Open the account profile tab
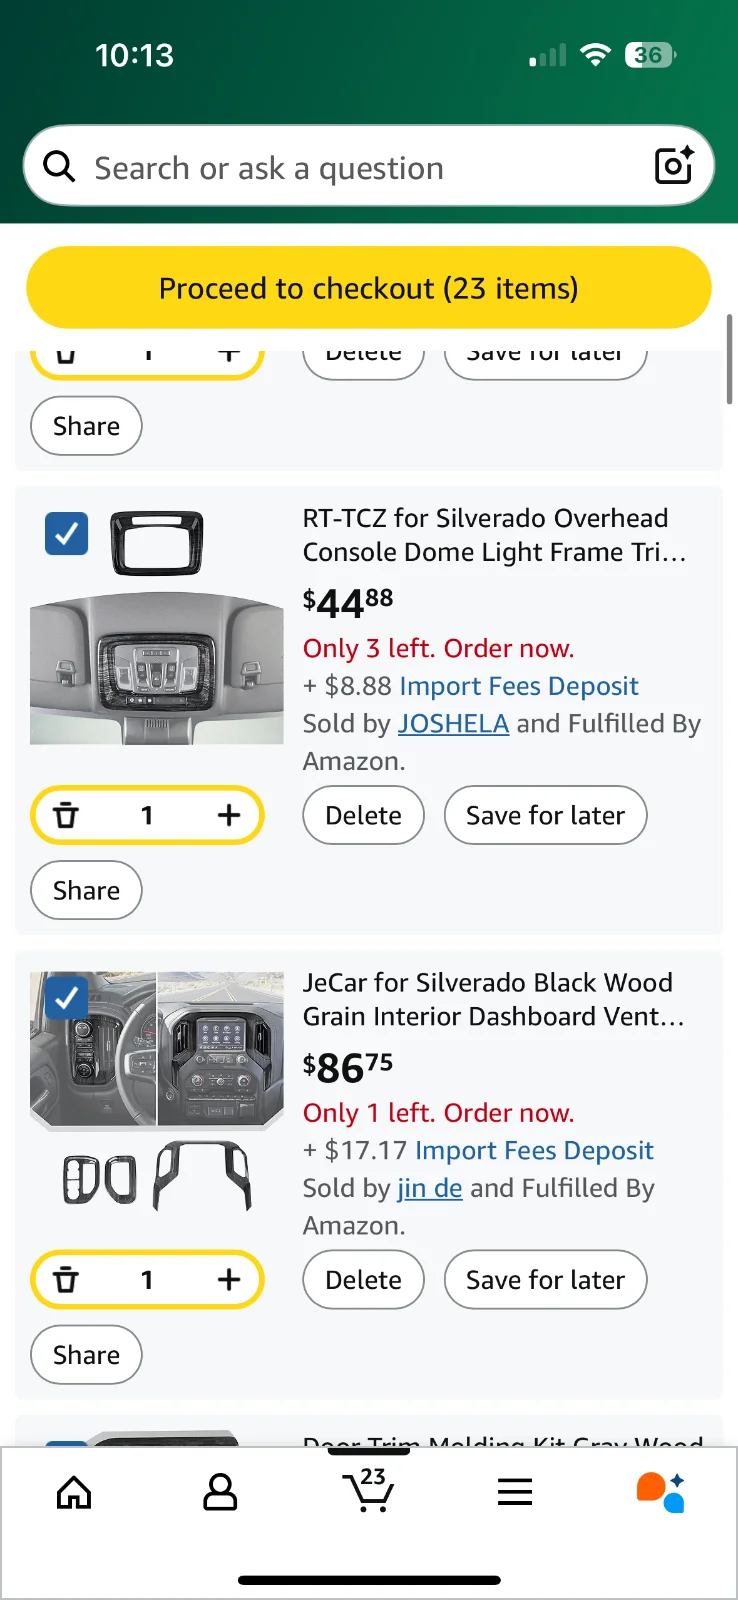Viewport: 738px width, 1600px height. coord(220,1493)
